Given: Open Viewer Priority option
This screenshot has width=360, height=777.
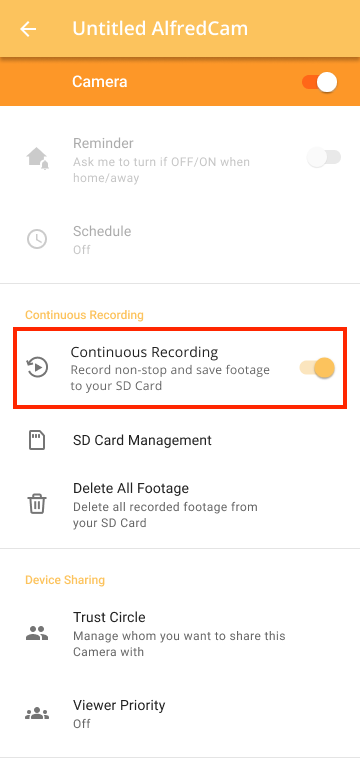Looking at the screenshot, I should tap(180, 714).
